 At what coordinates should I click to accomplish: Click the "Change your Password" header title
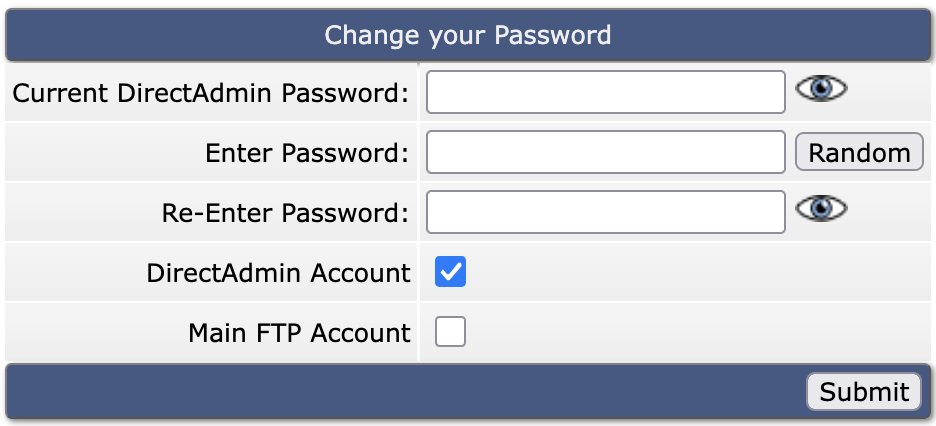click(x=467, y=36)
